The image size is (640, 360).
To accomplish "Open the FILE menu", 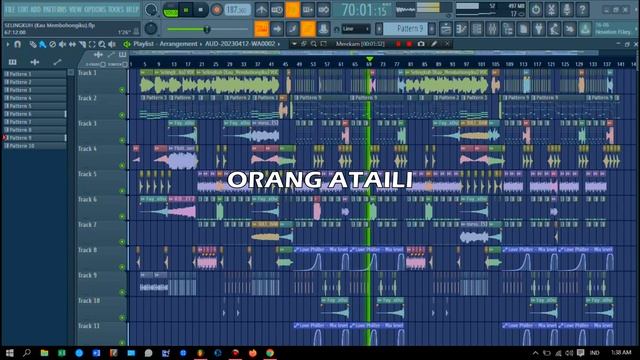I will click(10, 9).
